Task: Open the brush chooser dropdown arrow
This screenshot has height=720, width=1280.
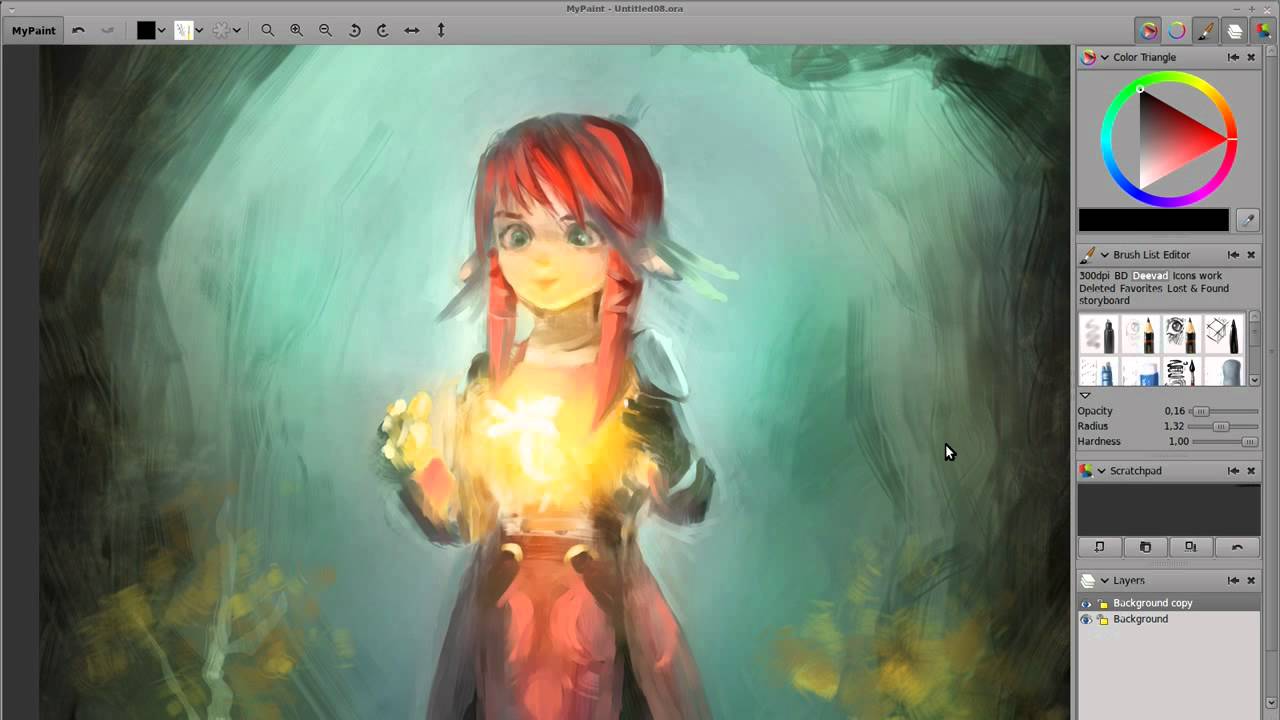Action: pyautogui.click(x=199, y=30)
